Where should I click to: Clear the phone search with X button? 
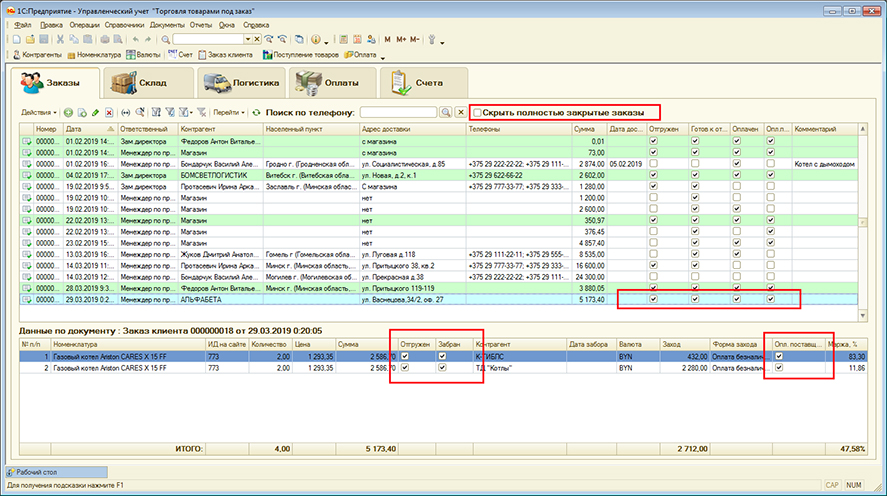pos(461,113)
